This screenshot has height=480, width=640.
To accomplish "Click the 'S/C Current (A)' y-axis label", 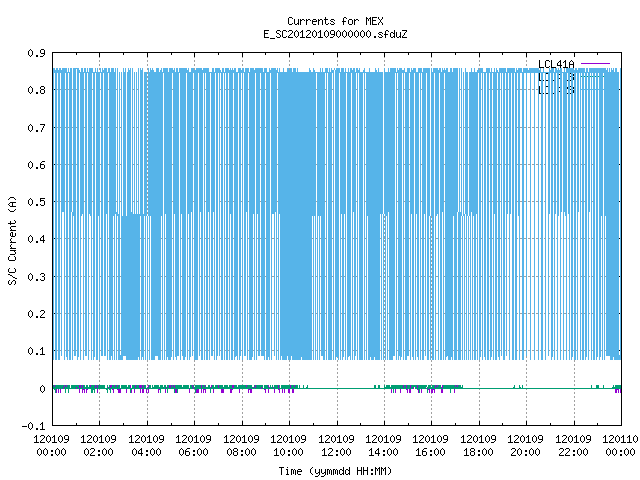I will point(13,240).
